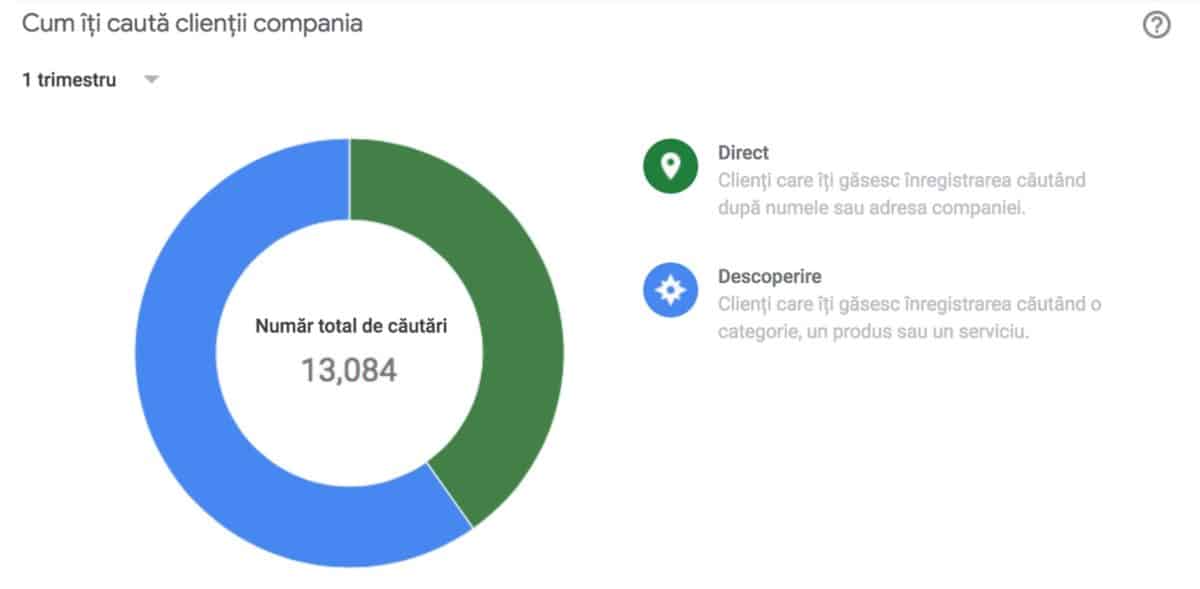This screenshot has width=1200, height=589.
Task: Click the heading 'Cum îți caută clienții compania'
Action: coord(192,24)
